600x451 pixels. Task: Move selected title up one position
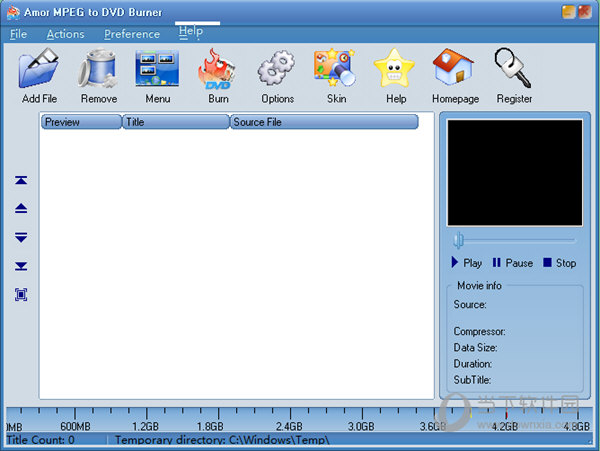[21, 208]
